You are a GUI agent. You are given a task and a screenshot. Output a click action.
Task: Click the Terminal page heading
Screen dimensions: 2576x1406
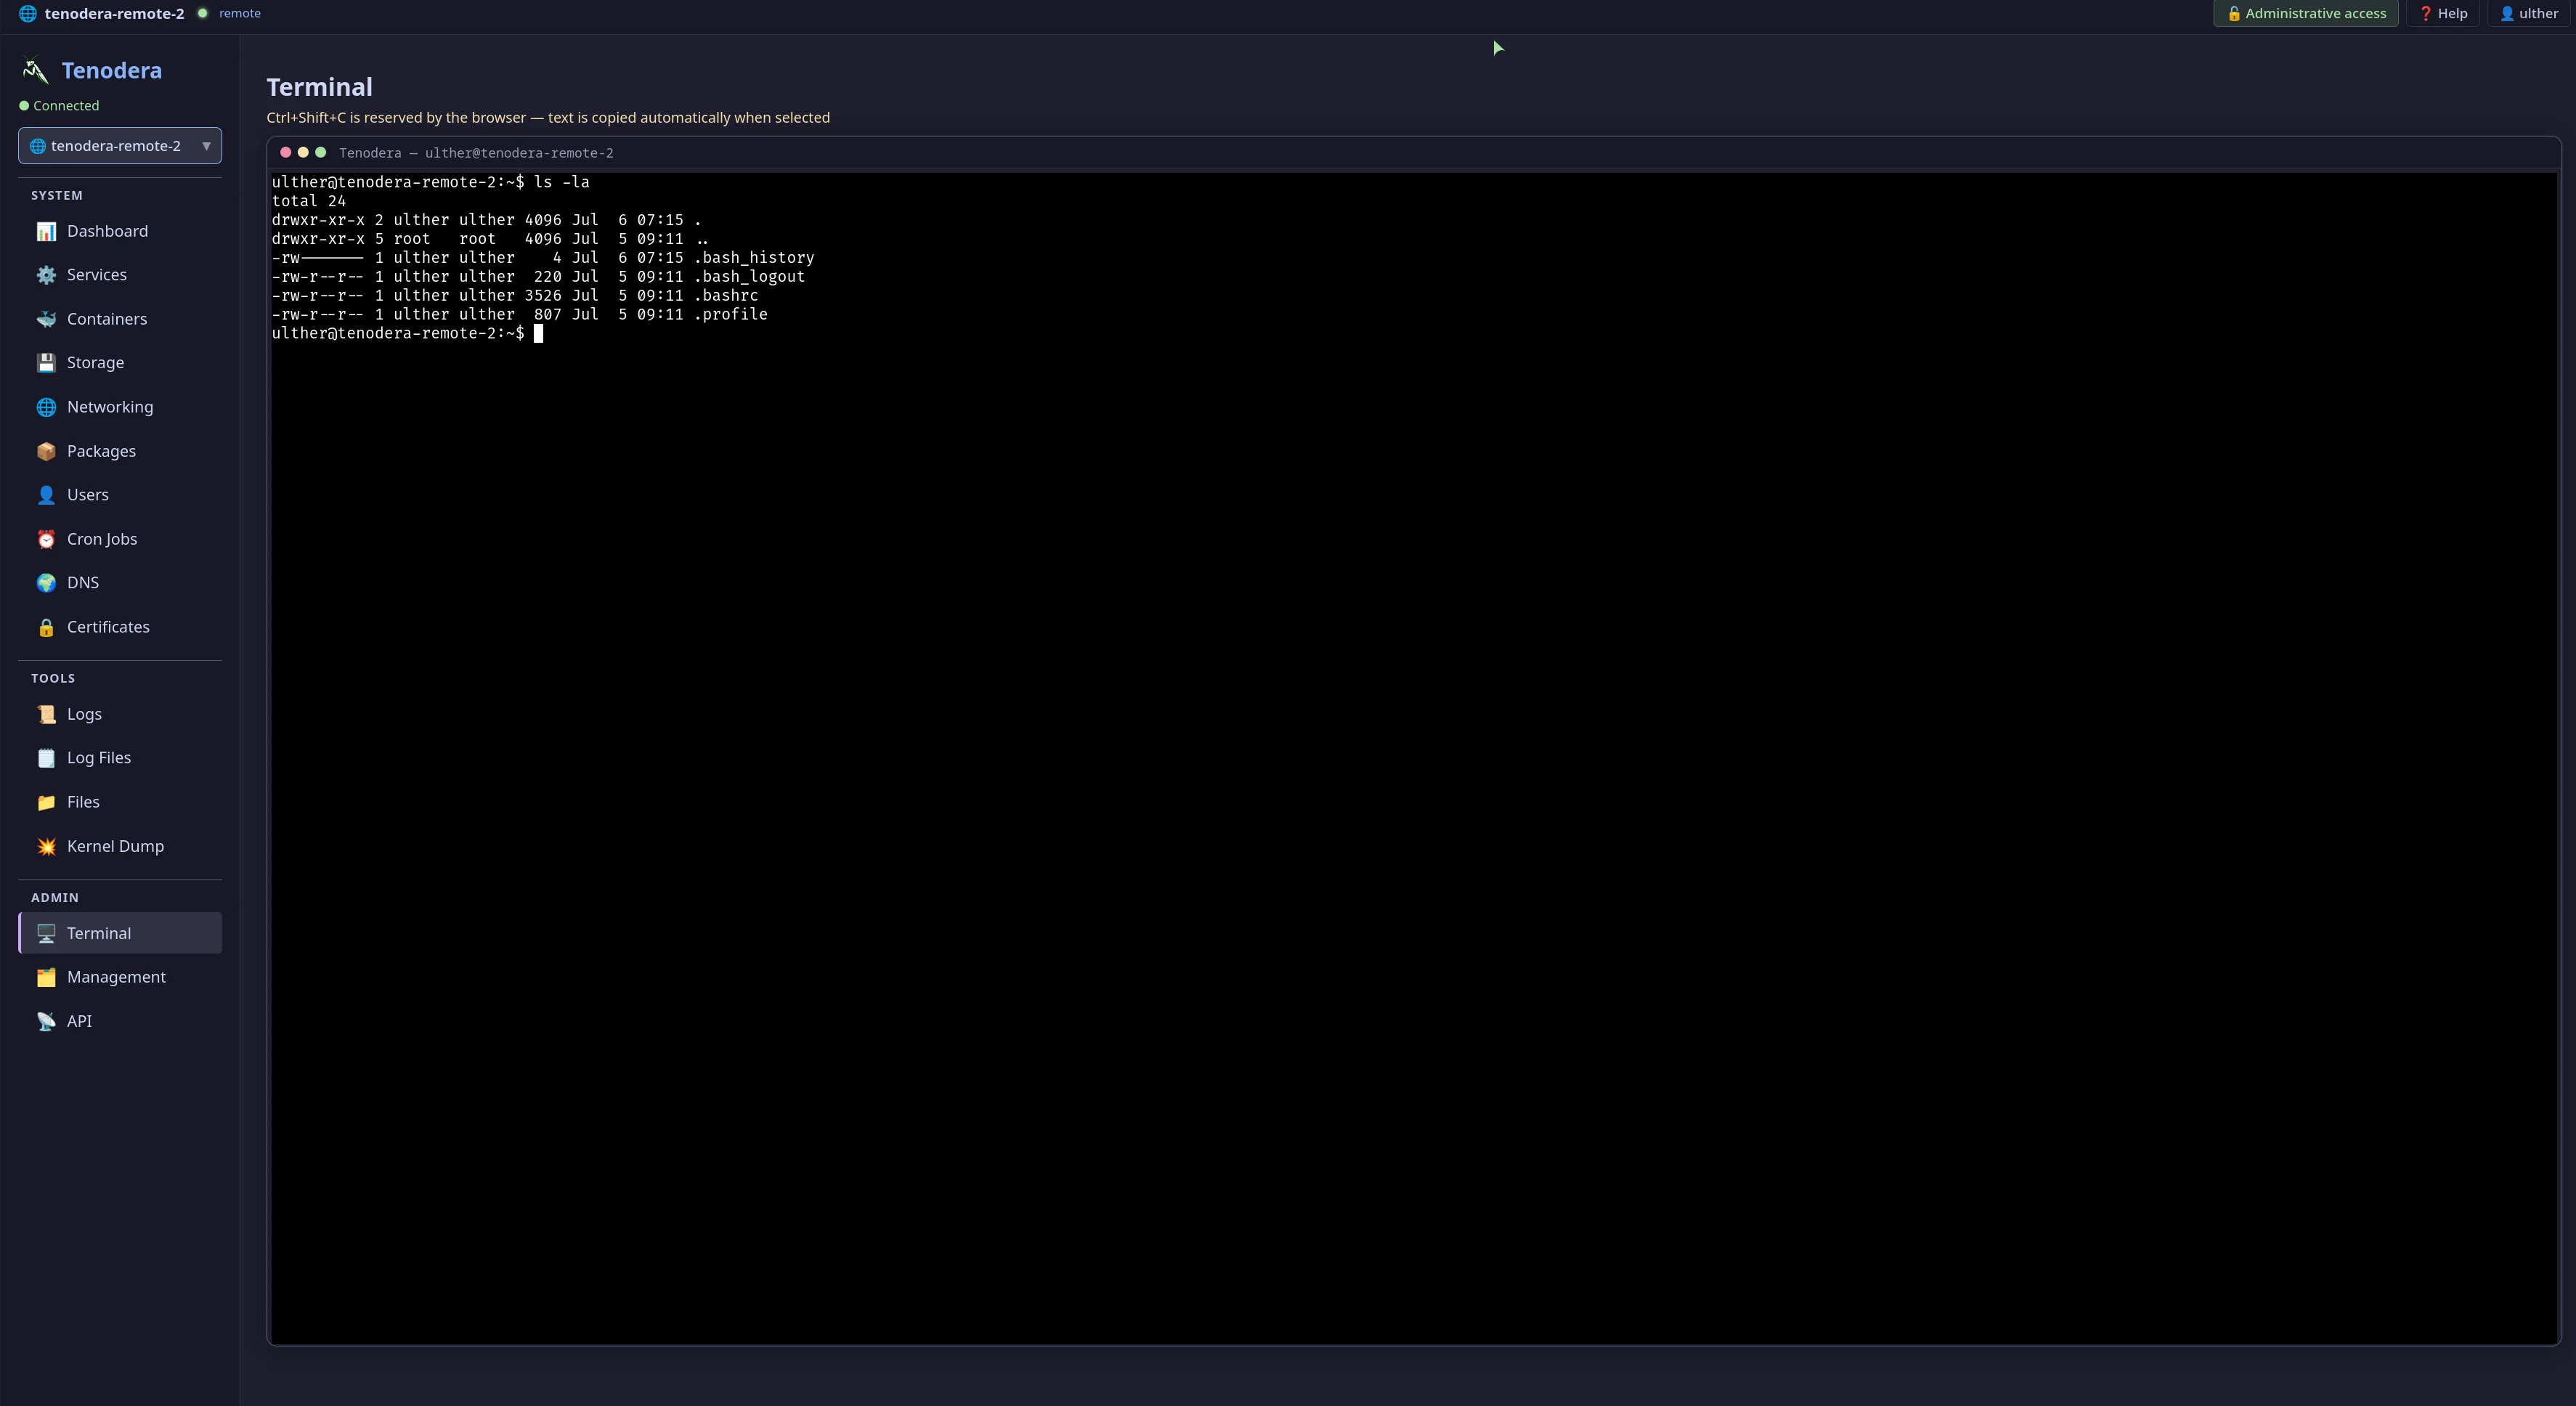pyautogui.click(x=319, y=87)
